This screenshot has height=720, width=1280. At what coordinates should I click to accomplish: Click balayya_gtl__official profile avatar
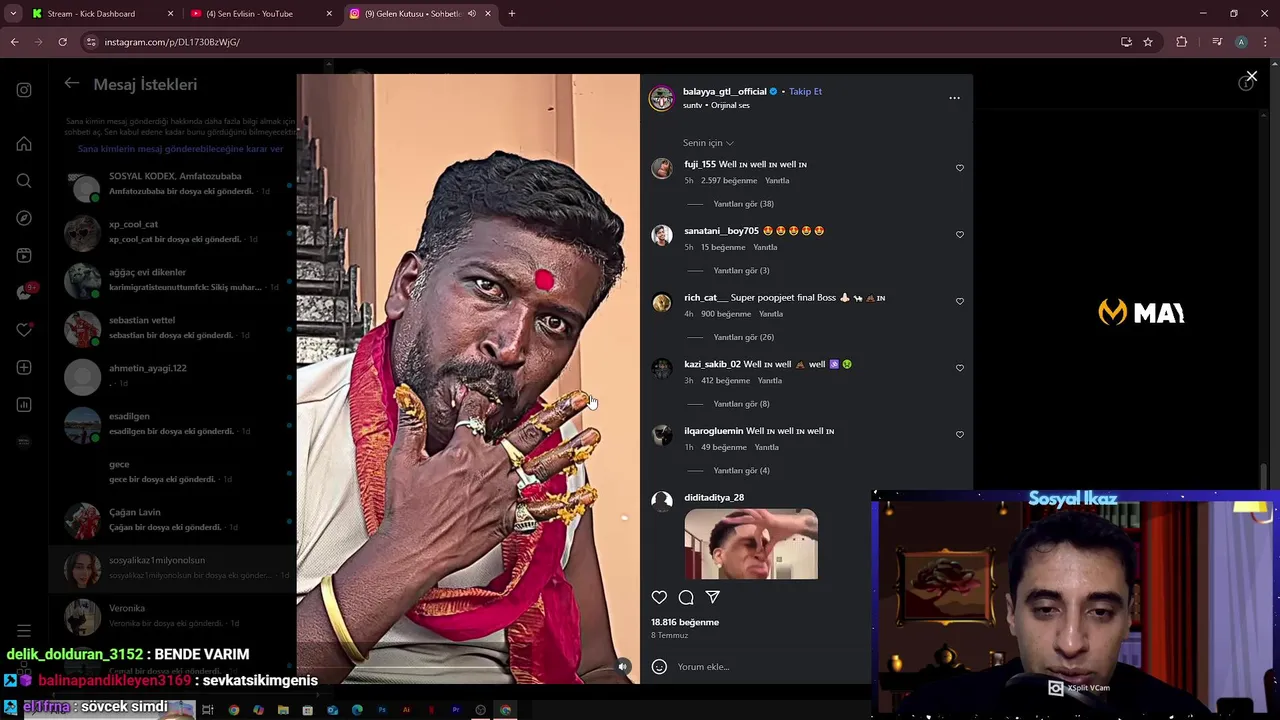point(661,98)
